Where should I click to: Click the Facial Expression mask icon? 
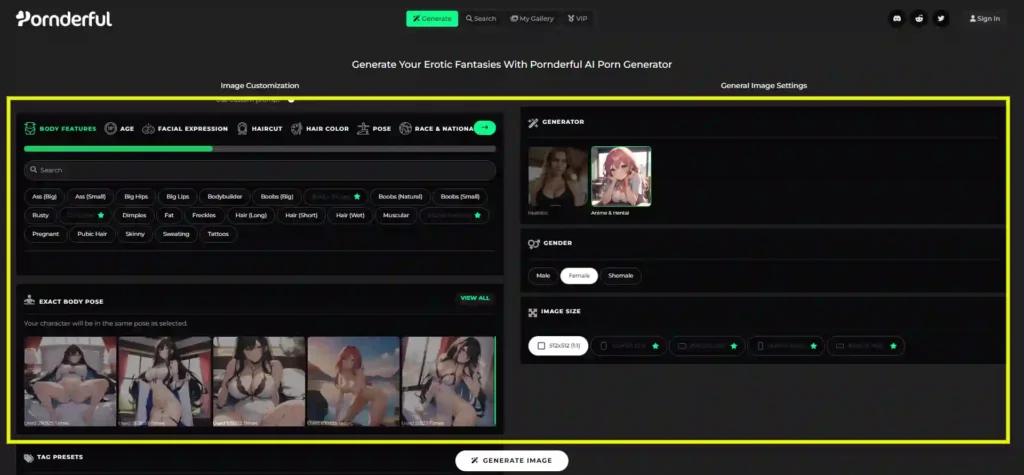pyautogui.click(x=148, y=129)
